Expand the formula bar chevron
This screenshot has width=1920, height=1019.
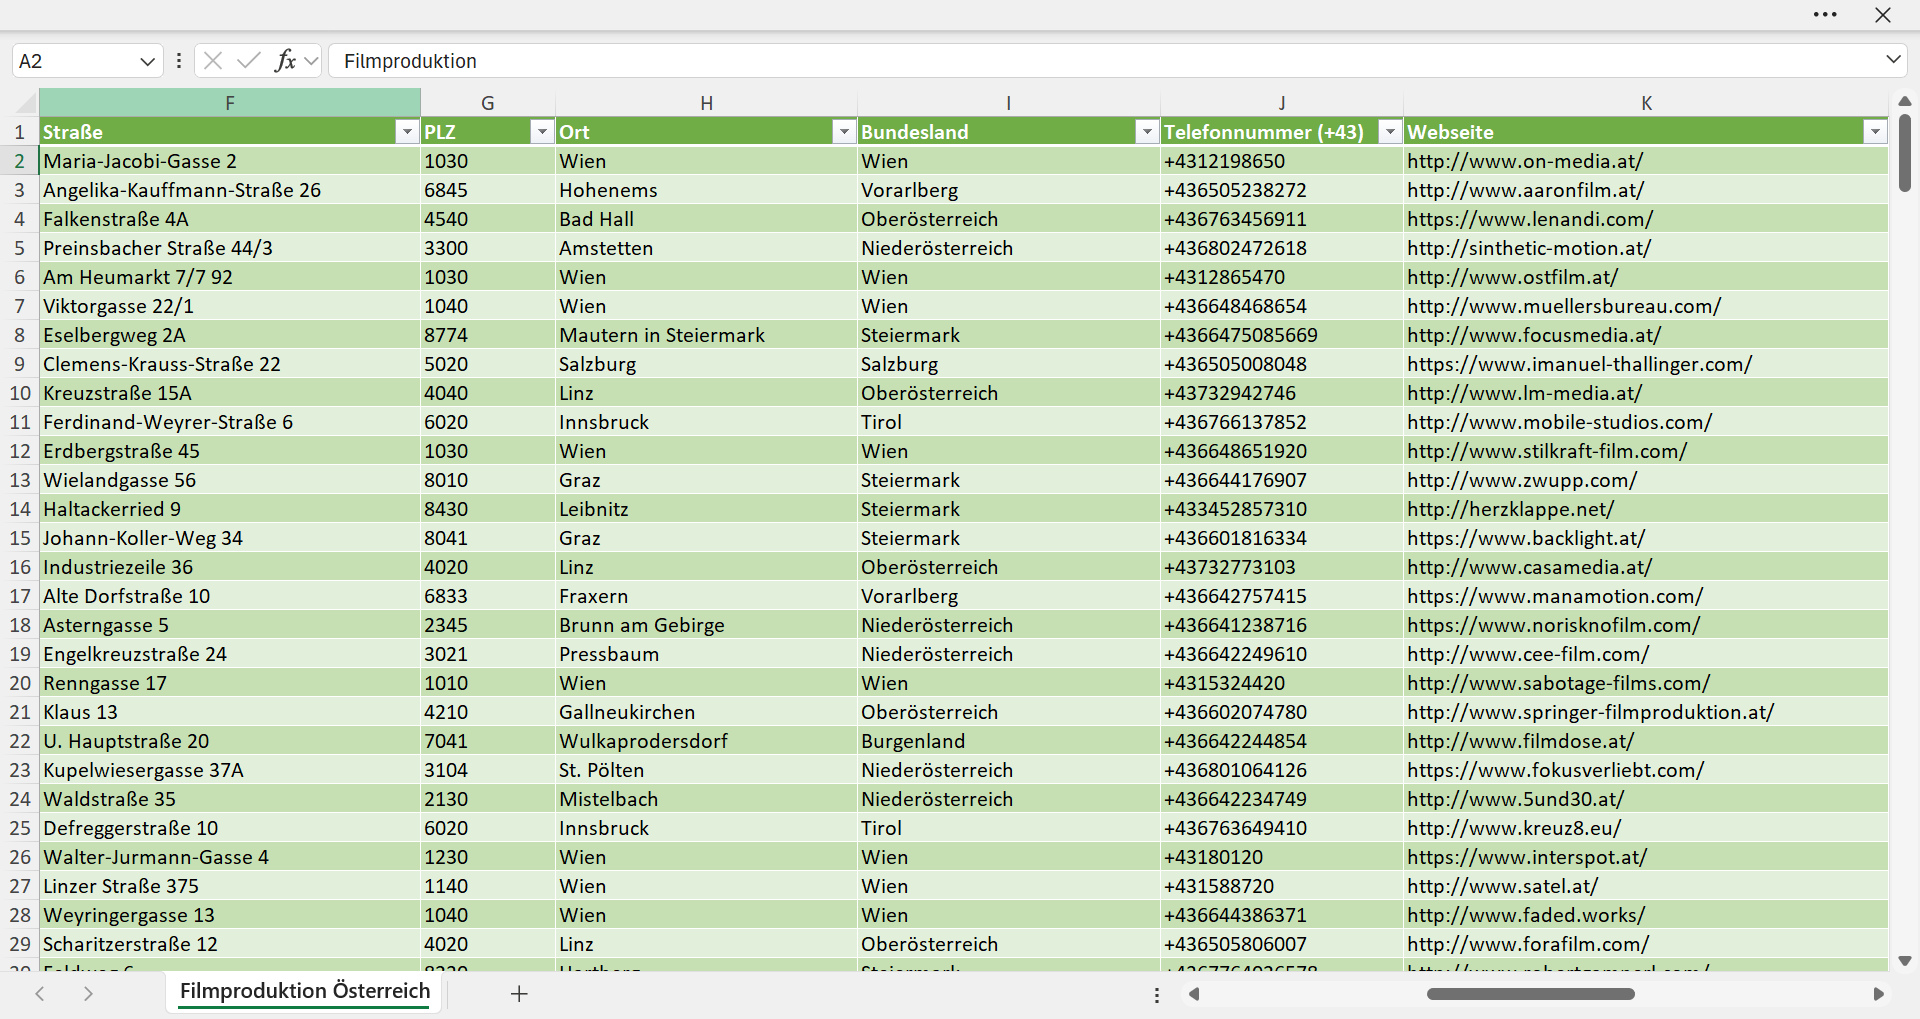click(x=1893, y=60)
